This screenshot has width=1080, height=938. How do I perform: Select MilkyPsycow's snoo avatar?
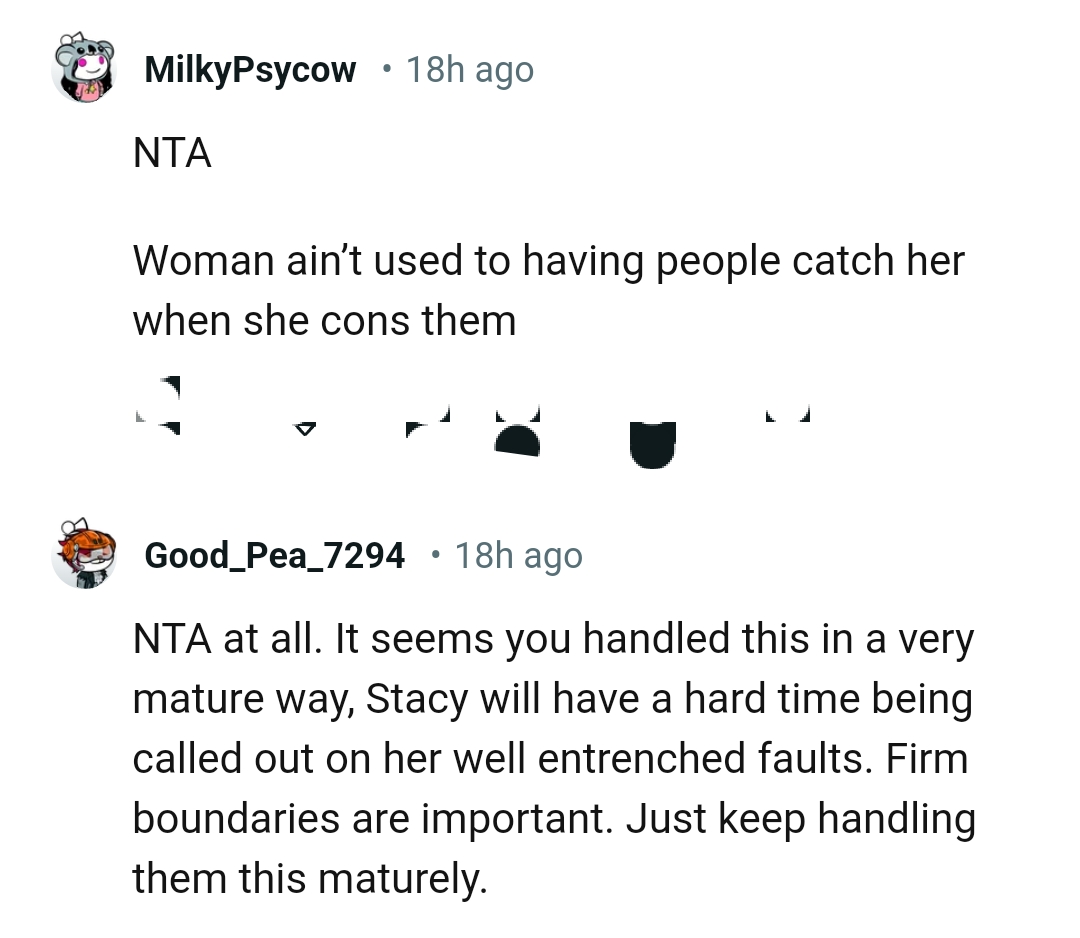tap(85, 68)
